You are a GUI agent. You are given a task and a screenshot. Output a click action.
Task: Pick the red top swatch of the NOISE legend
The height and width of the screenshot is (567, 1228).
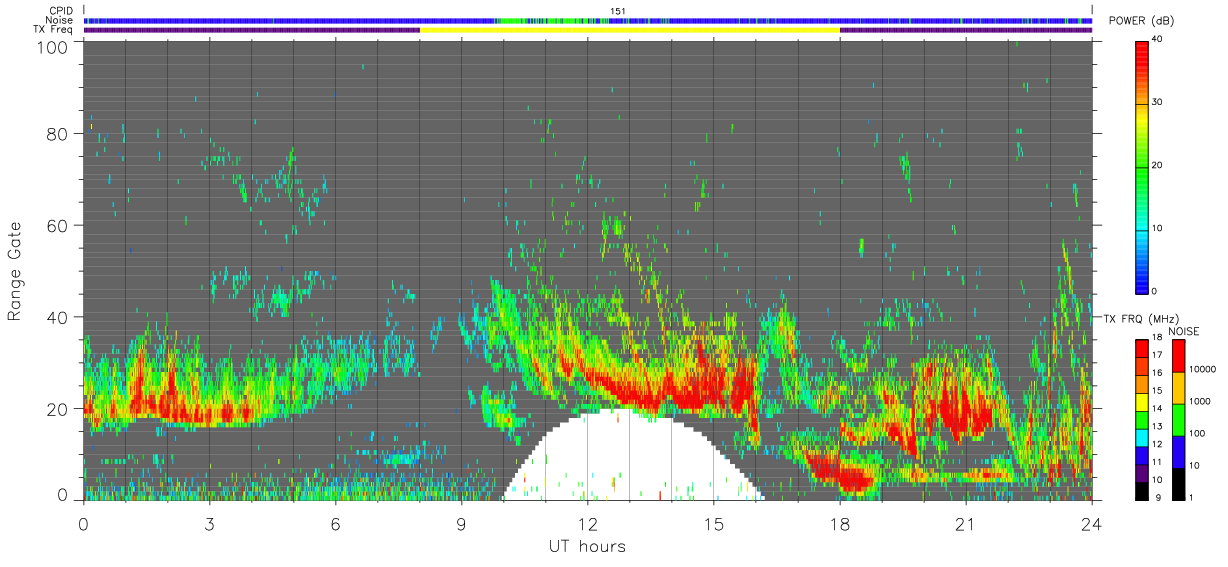click(1179, 356)
